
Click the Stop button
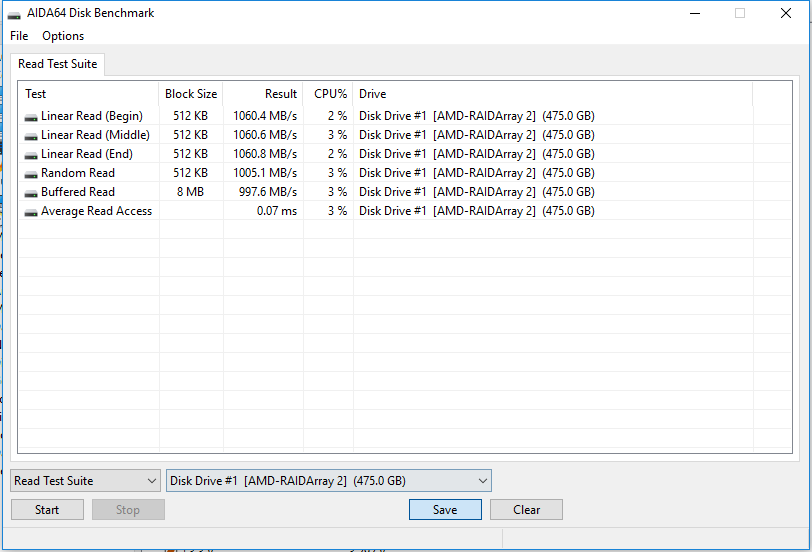pos(128,510)
